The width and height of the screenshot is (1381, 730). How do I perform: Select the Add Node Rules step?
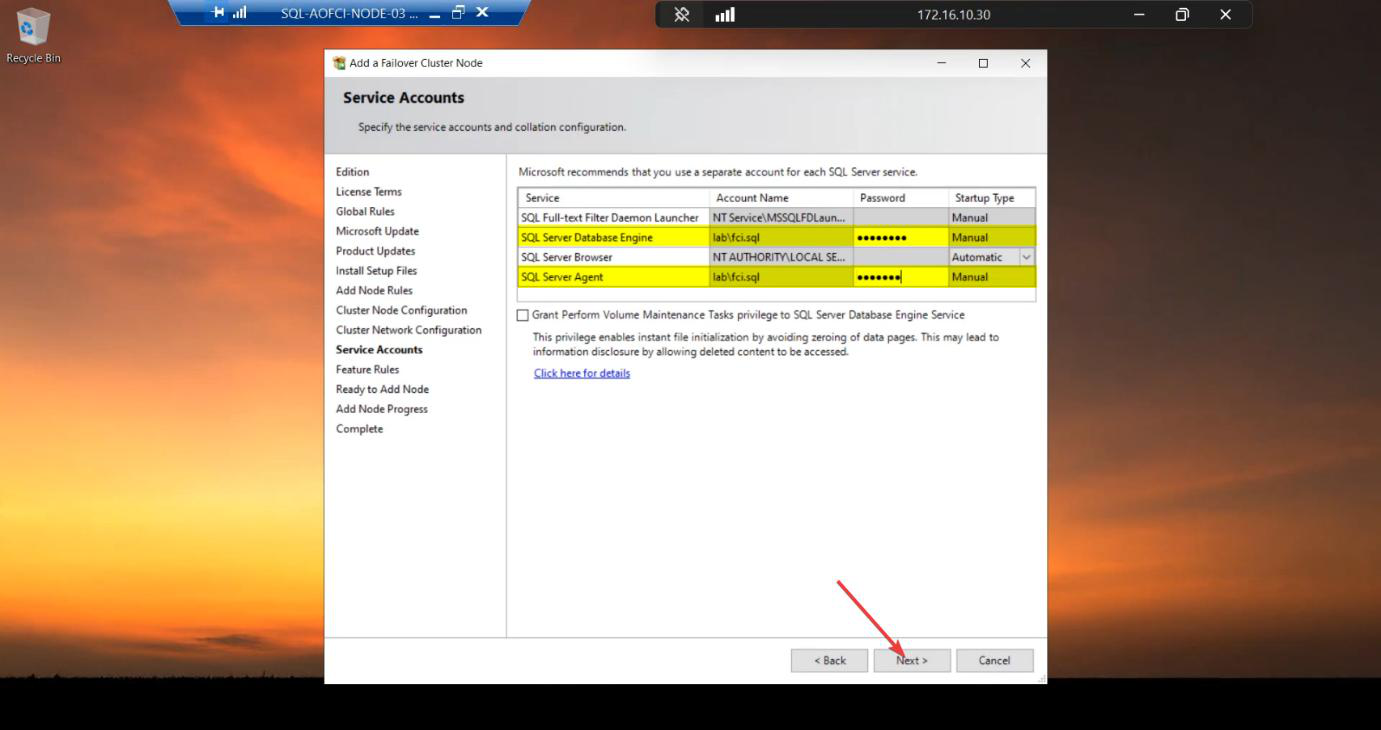point(374,291)
